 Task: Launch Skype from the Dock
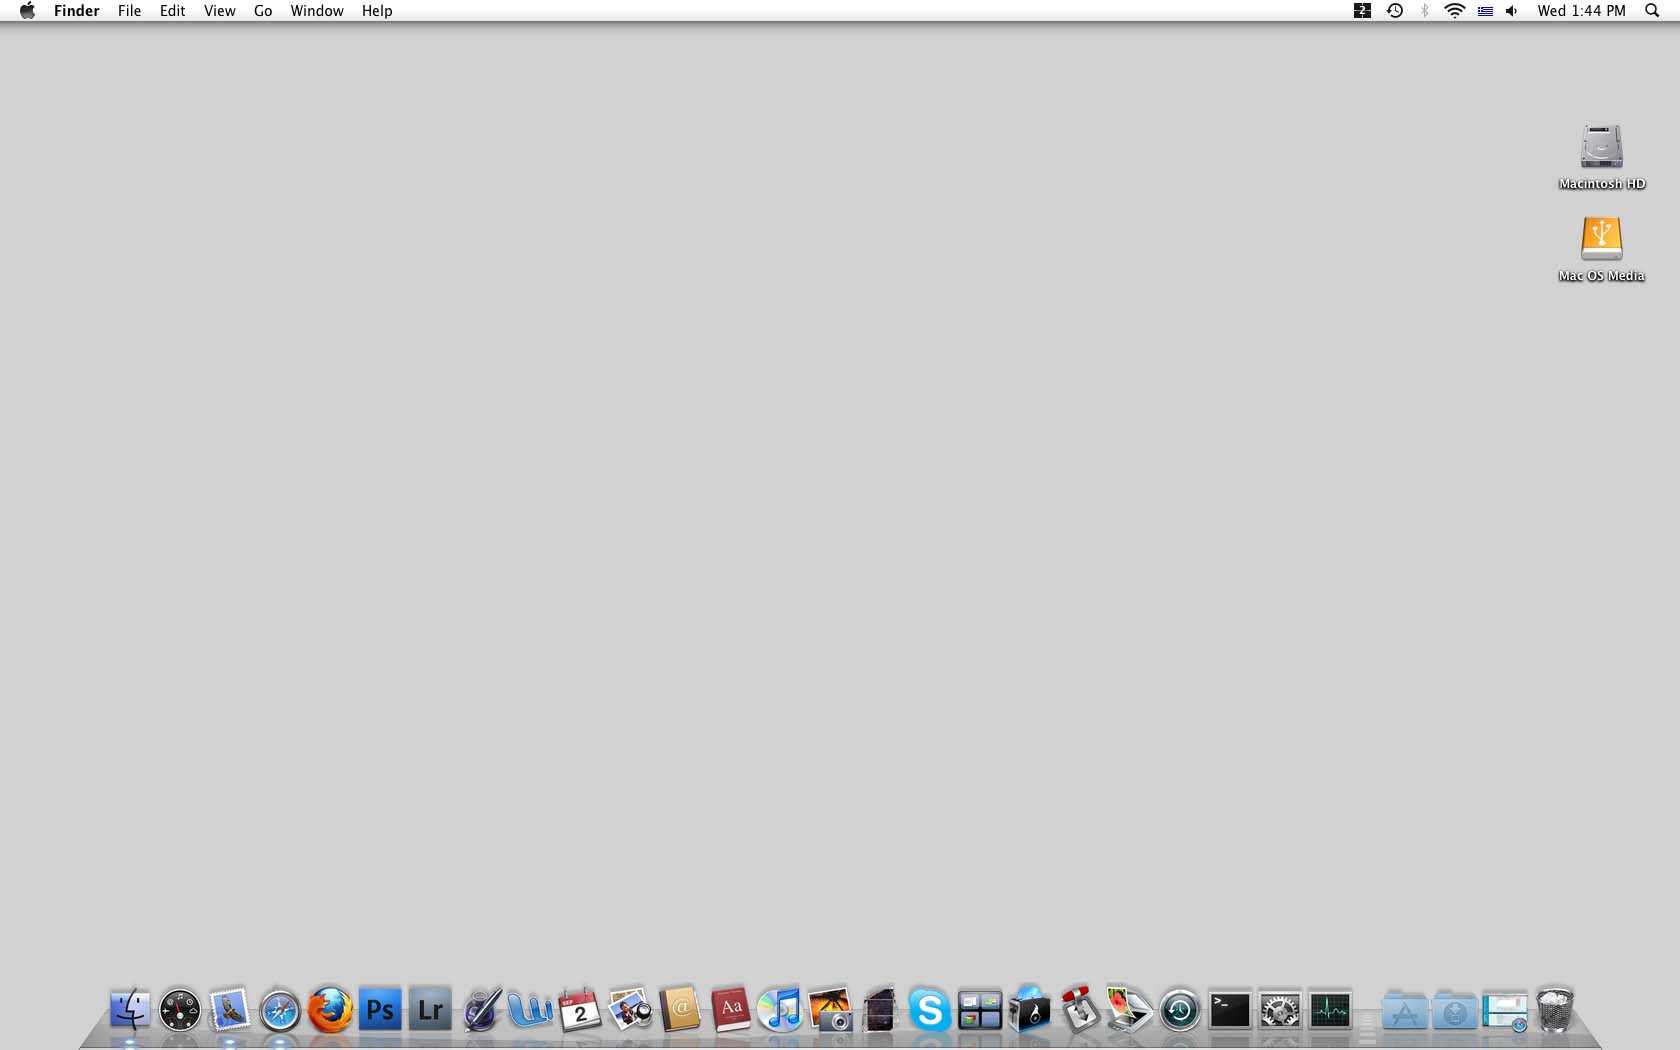pos(929,1010)
